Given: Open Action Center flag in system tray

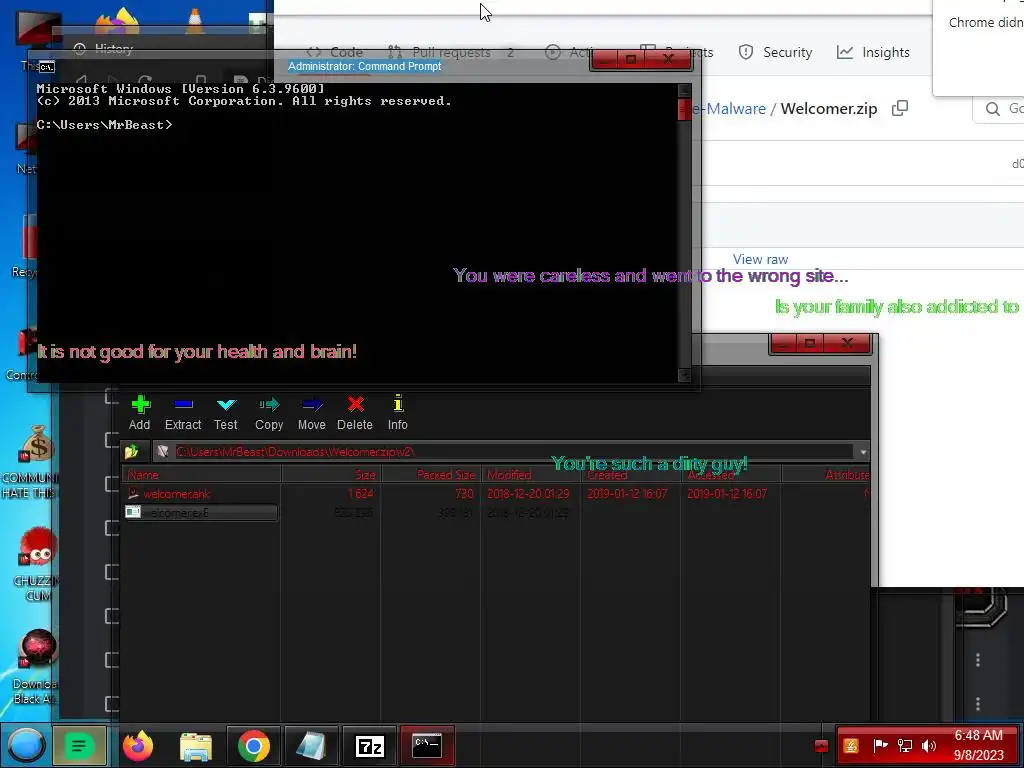Looking at the screenshot, I should 880,745.
